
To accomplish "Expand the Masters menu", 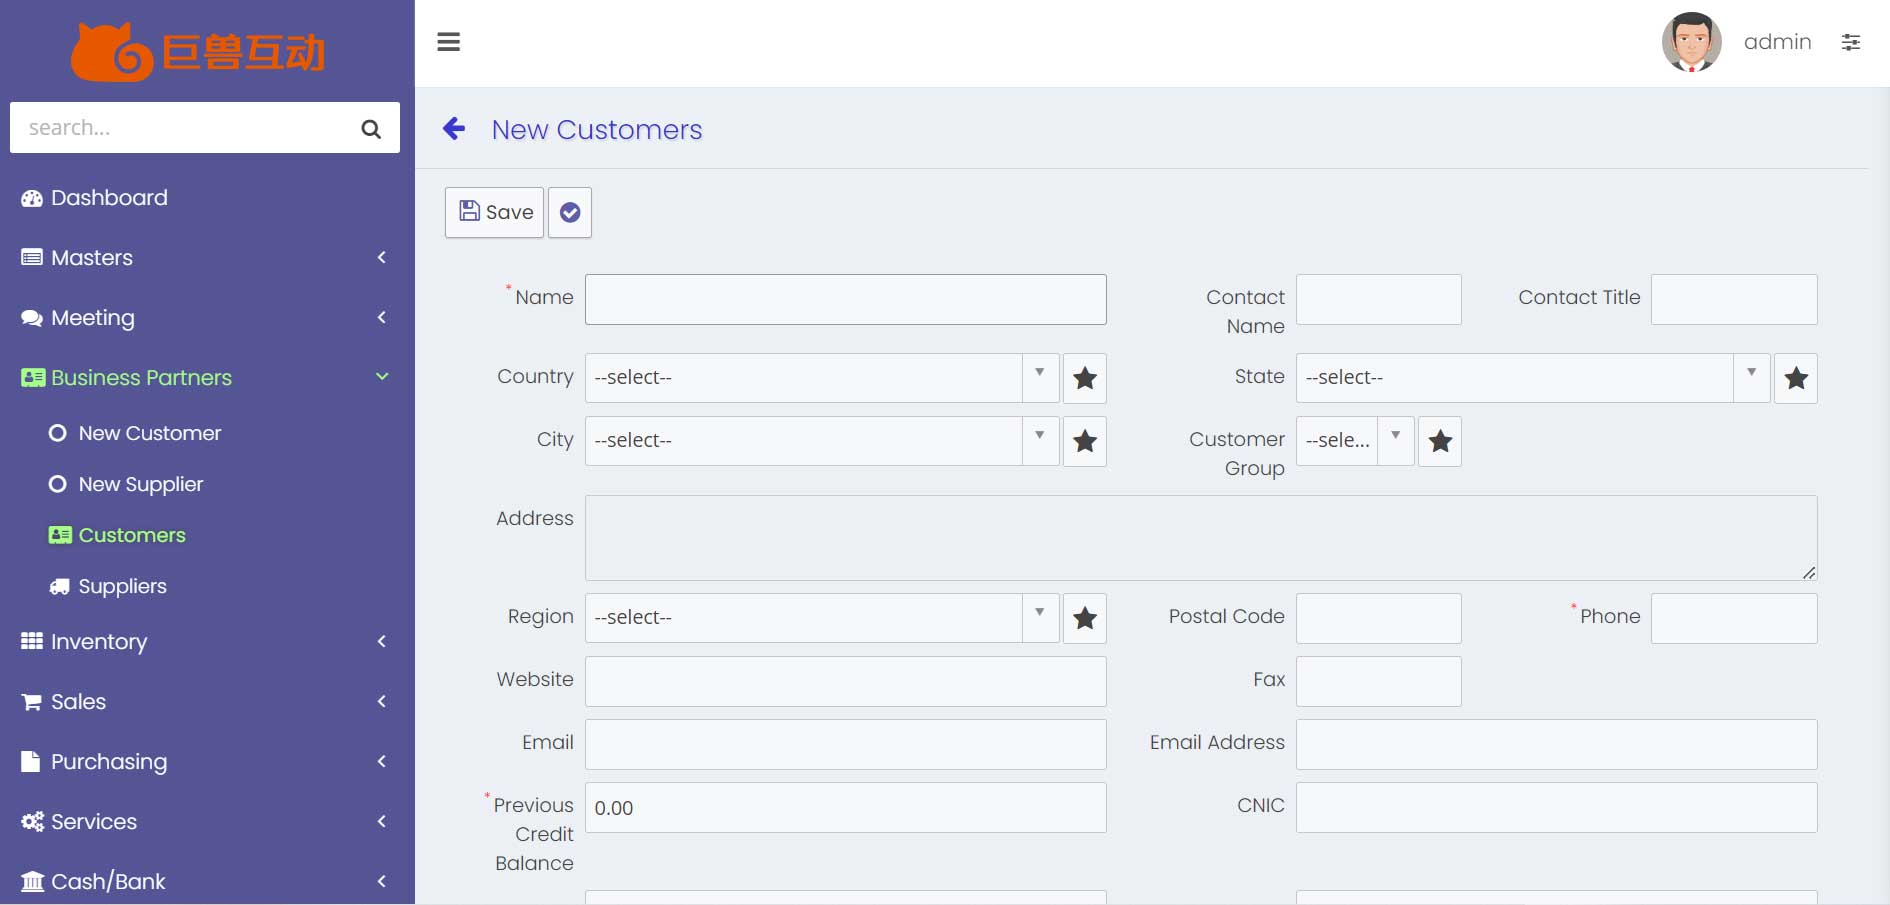I will coord(207,258).
